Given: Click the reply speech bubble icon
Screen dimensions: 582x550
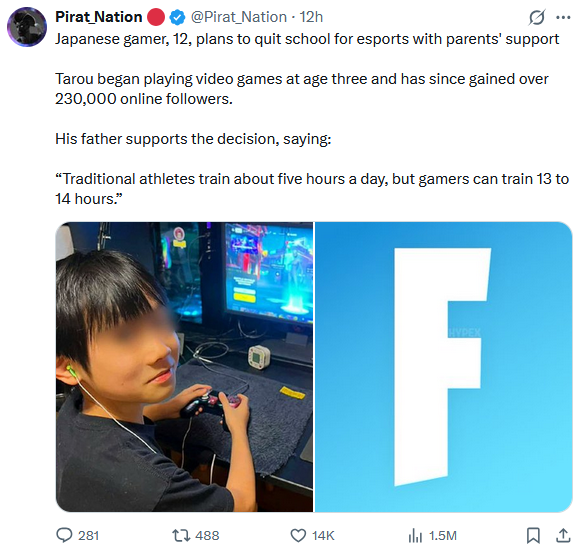Looking at the screenshot, I should (x=64, y=536).
